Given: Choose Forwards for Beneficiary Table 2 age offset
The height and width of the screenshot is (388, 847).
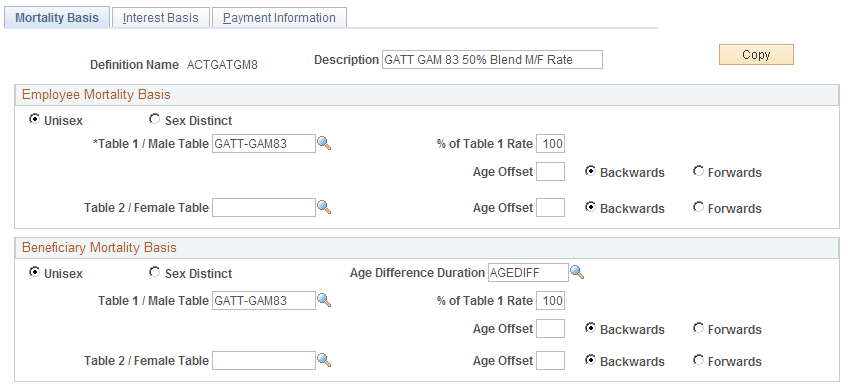Looking at the screenshot, I should point(698,360).
